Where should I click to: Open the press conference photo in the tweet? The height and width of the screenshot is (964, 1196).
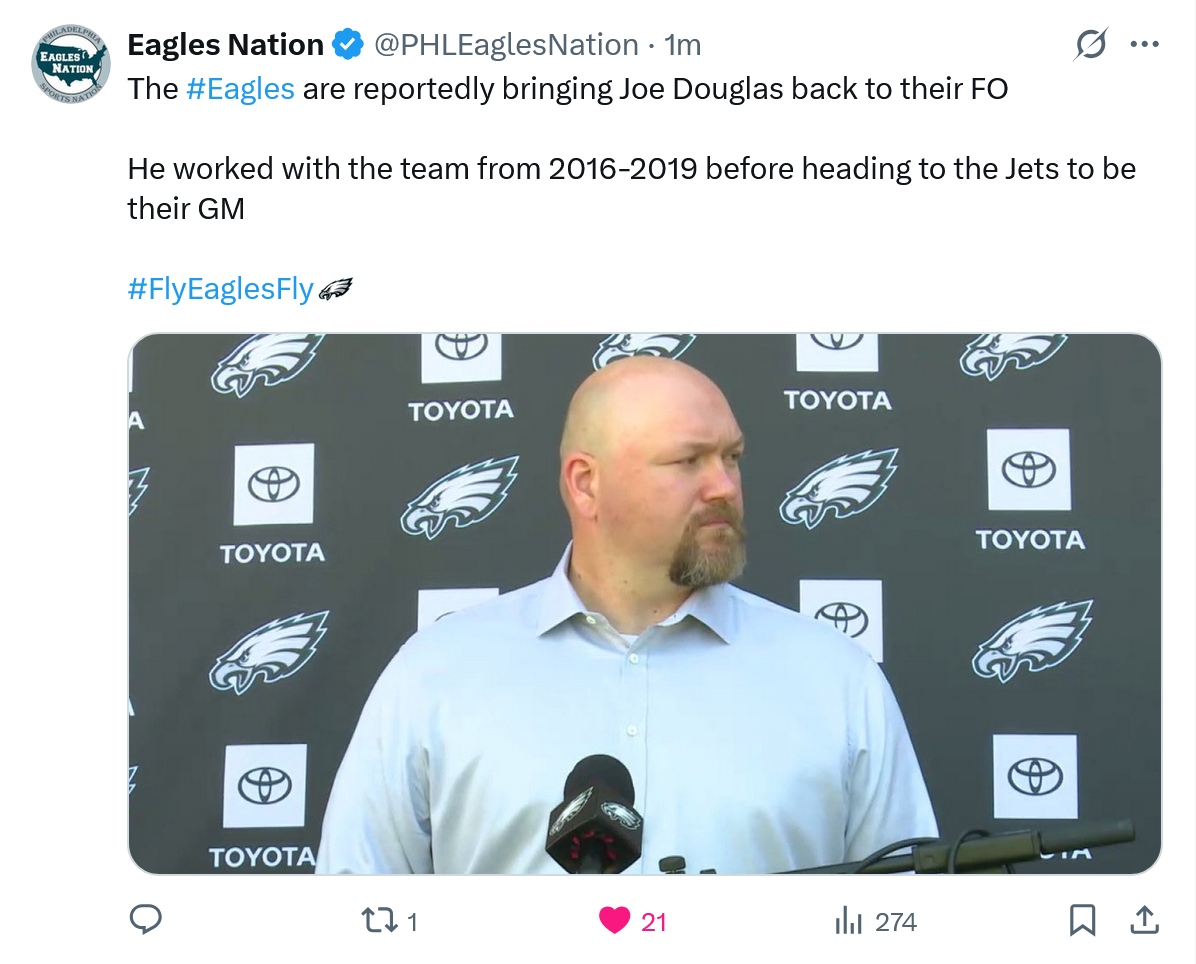645,604
